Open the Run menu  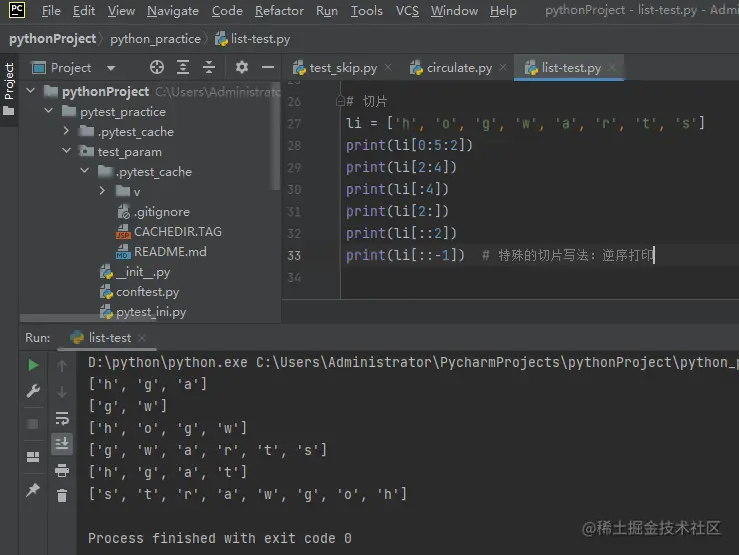[x=327, y=10]
